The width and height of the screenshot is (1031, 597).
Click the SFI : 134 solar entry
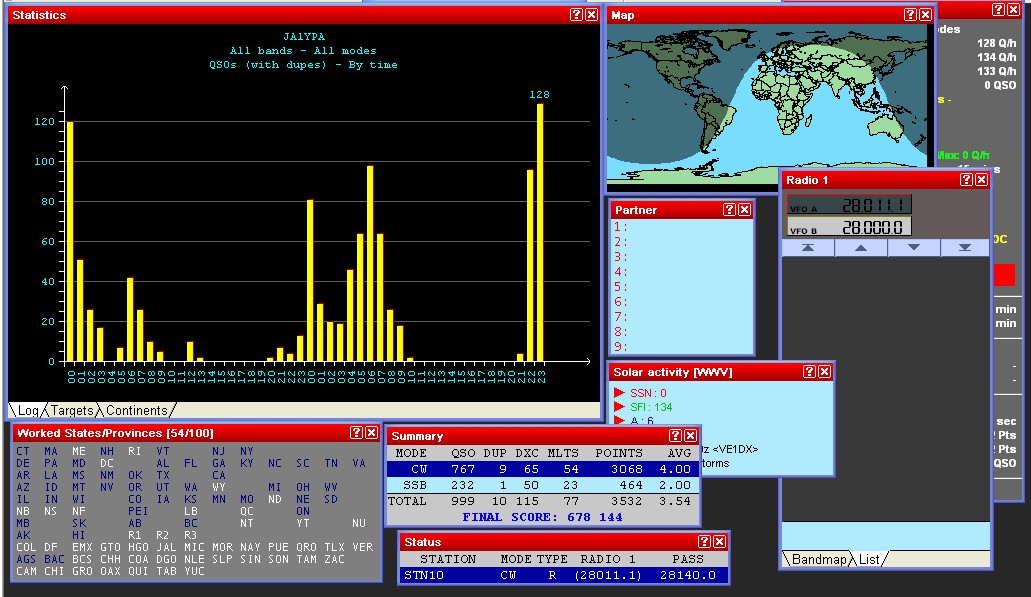pyautogui.click(x=651, y=407)
